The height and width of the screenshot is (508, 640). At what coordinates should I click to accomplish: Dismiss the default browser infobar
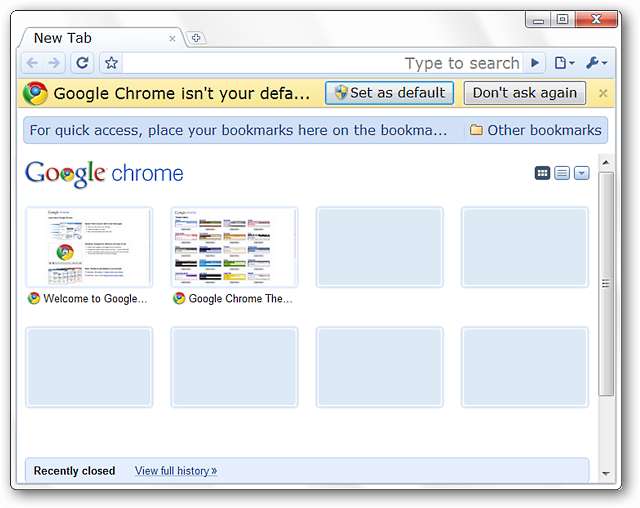click(603, 93)
